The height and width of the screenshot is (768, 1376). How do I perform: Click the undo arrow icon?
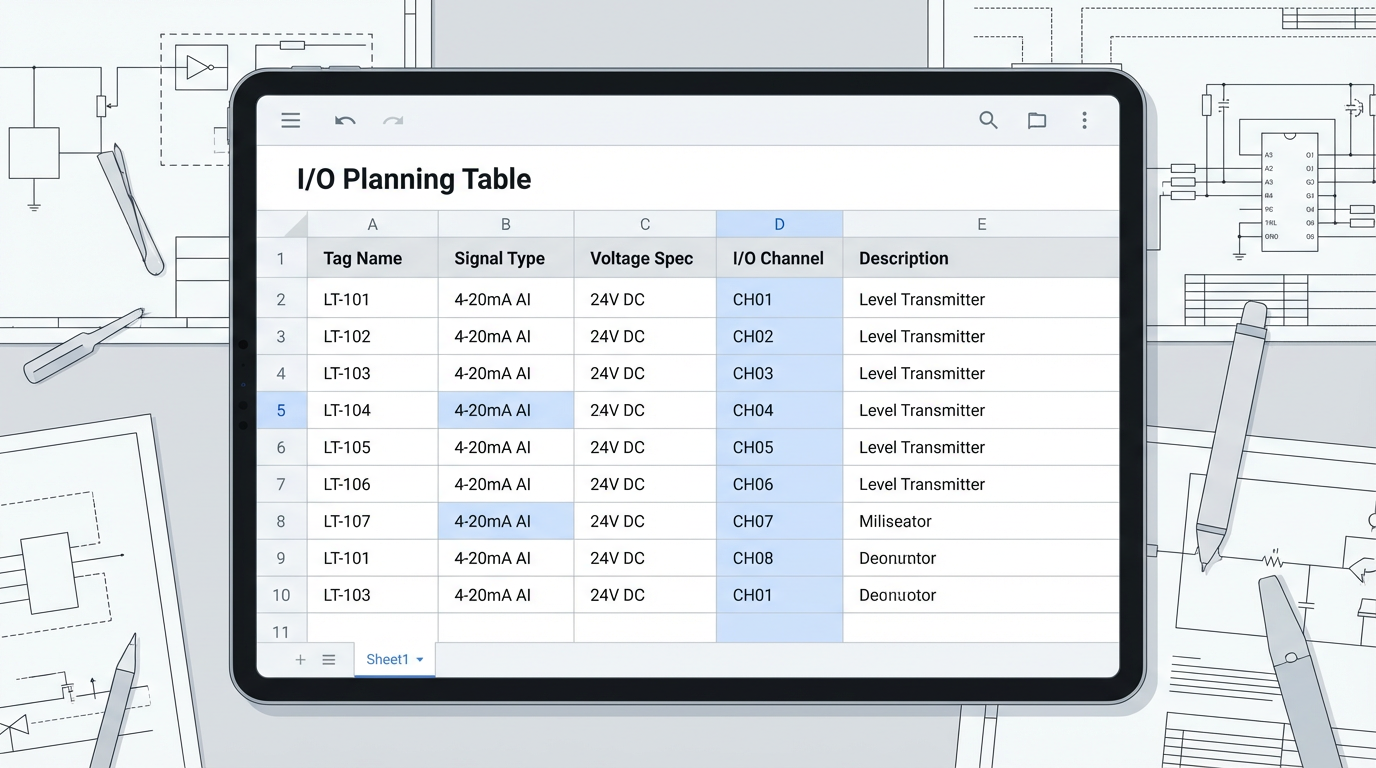pos(345,121)
